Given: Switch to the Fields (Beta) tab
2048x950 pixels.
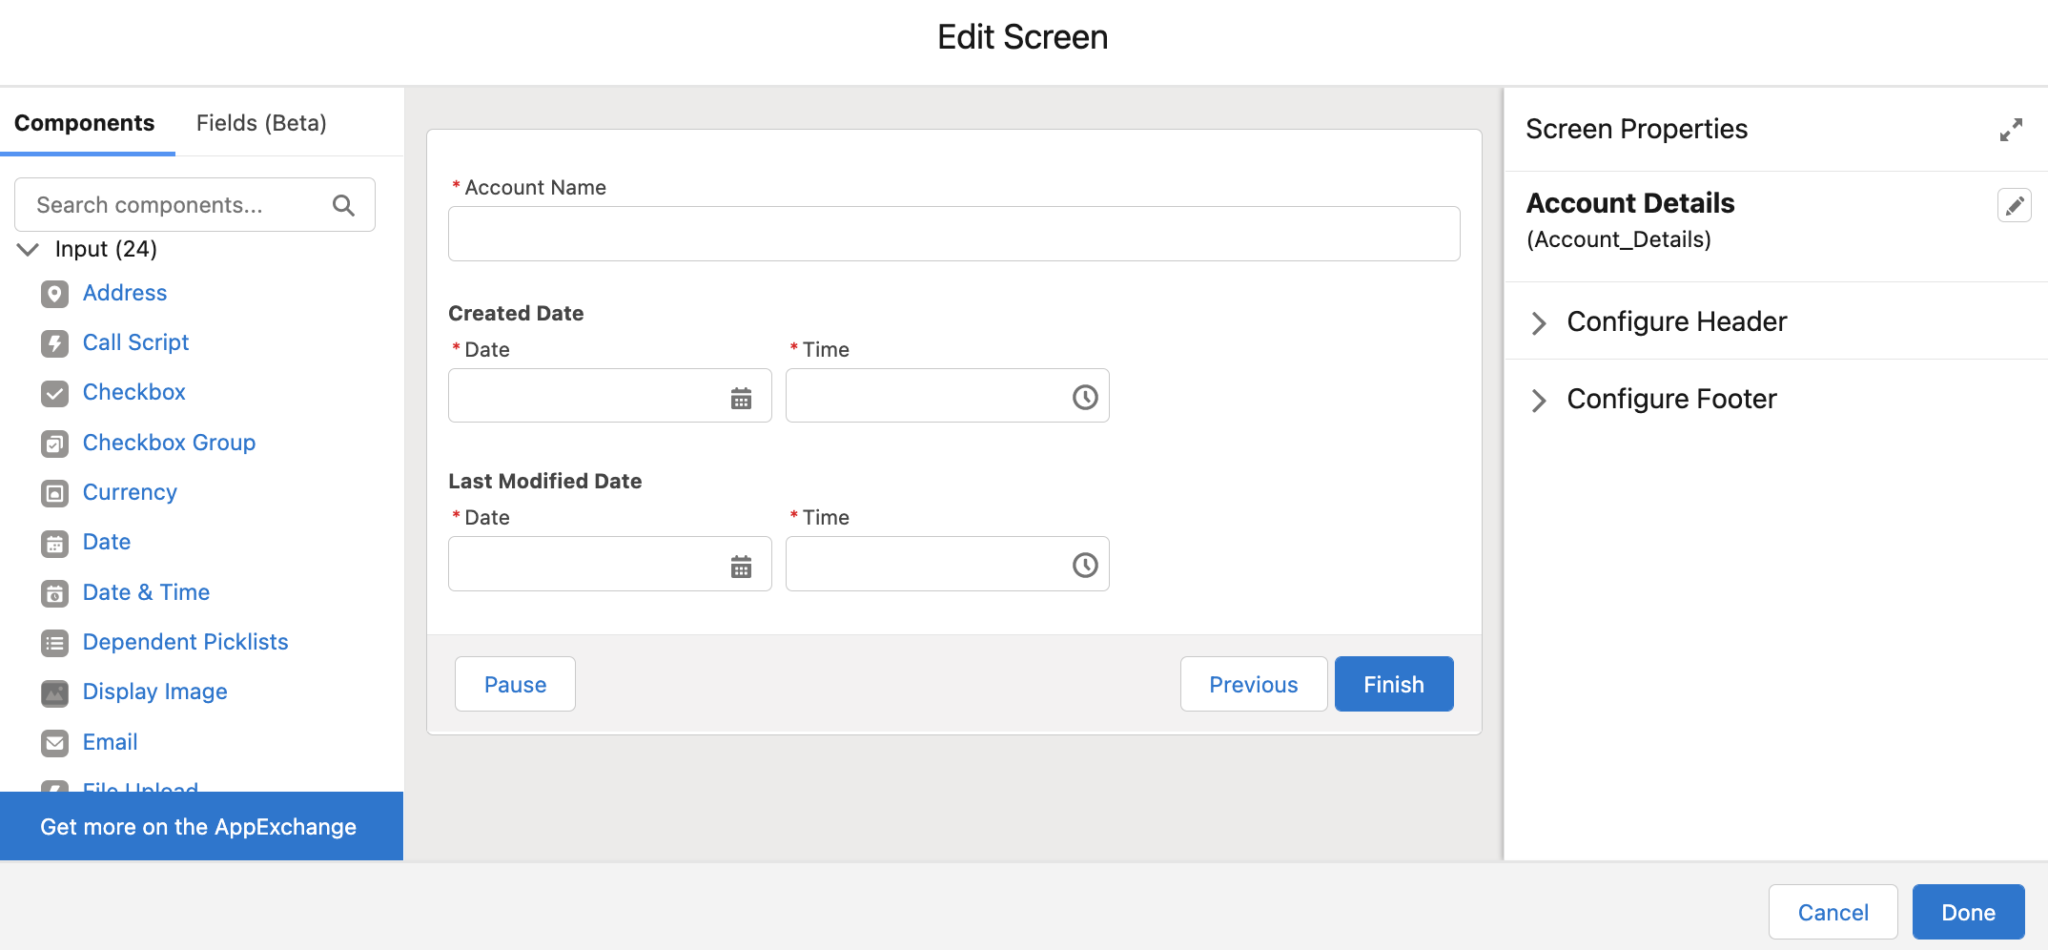Looking at the screenshot, I should pyautogui.click(x=261, y=122).
